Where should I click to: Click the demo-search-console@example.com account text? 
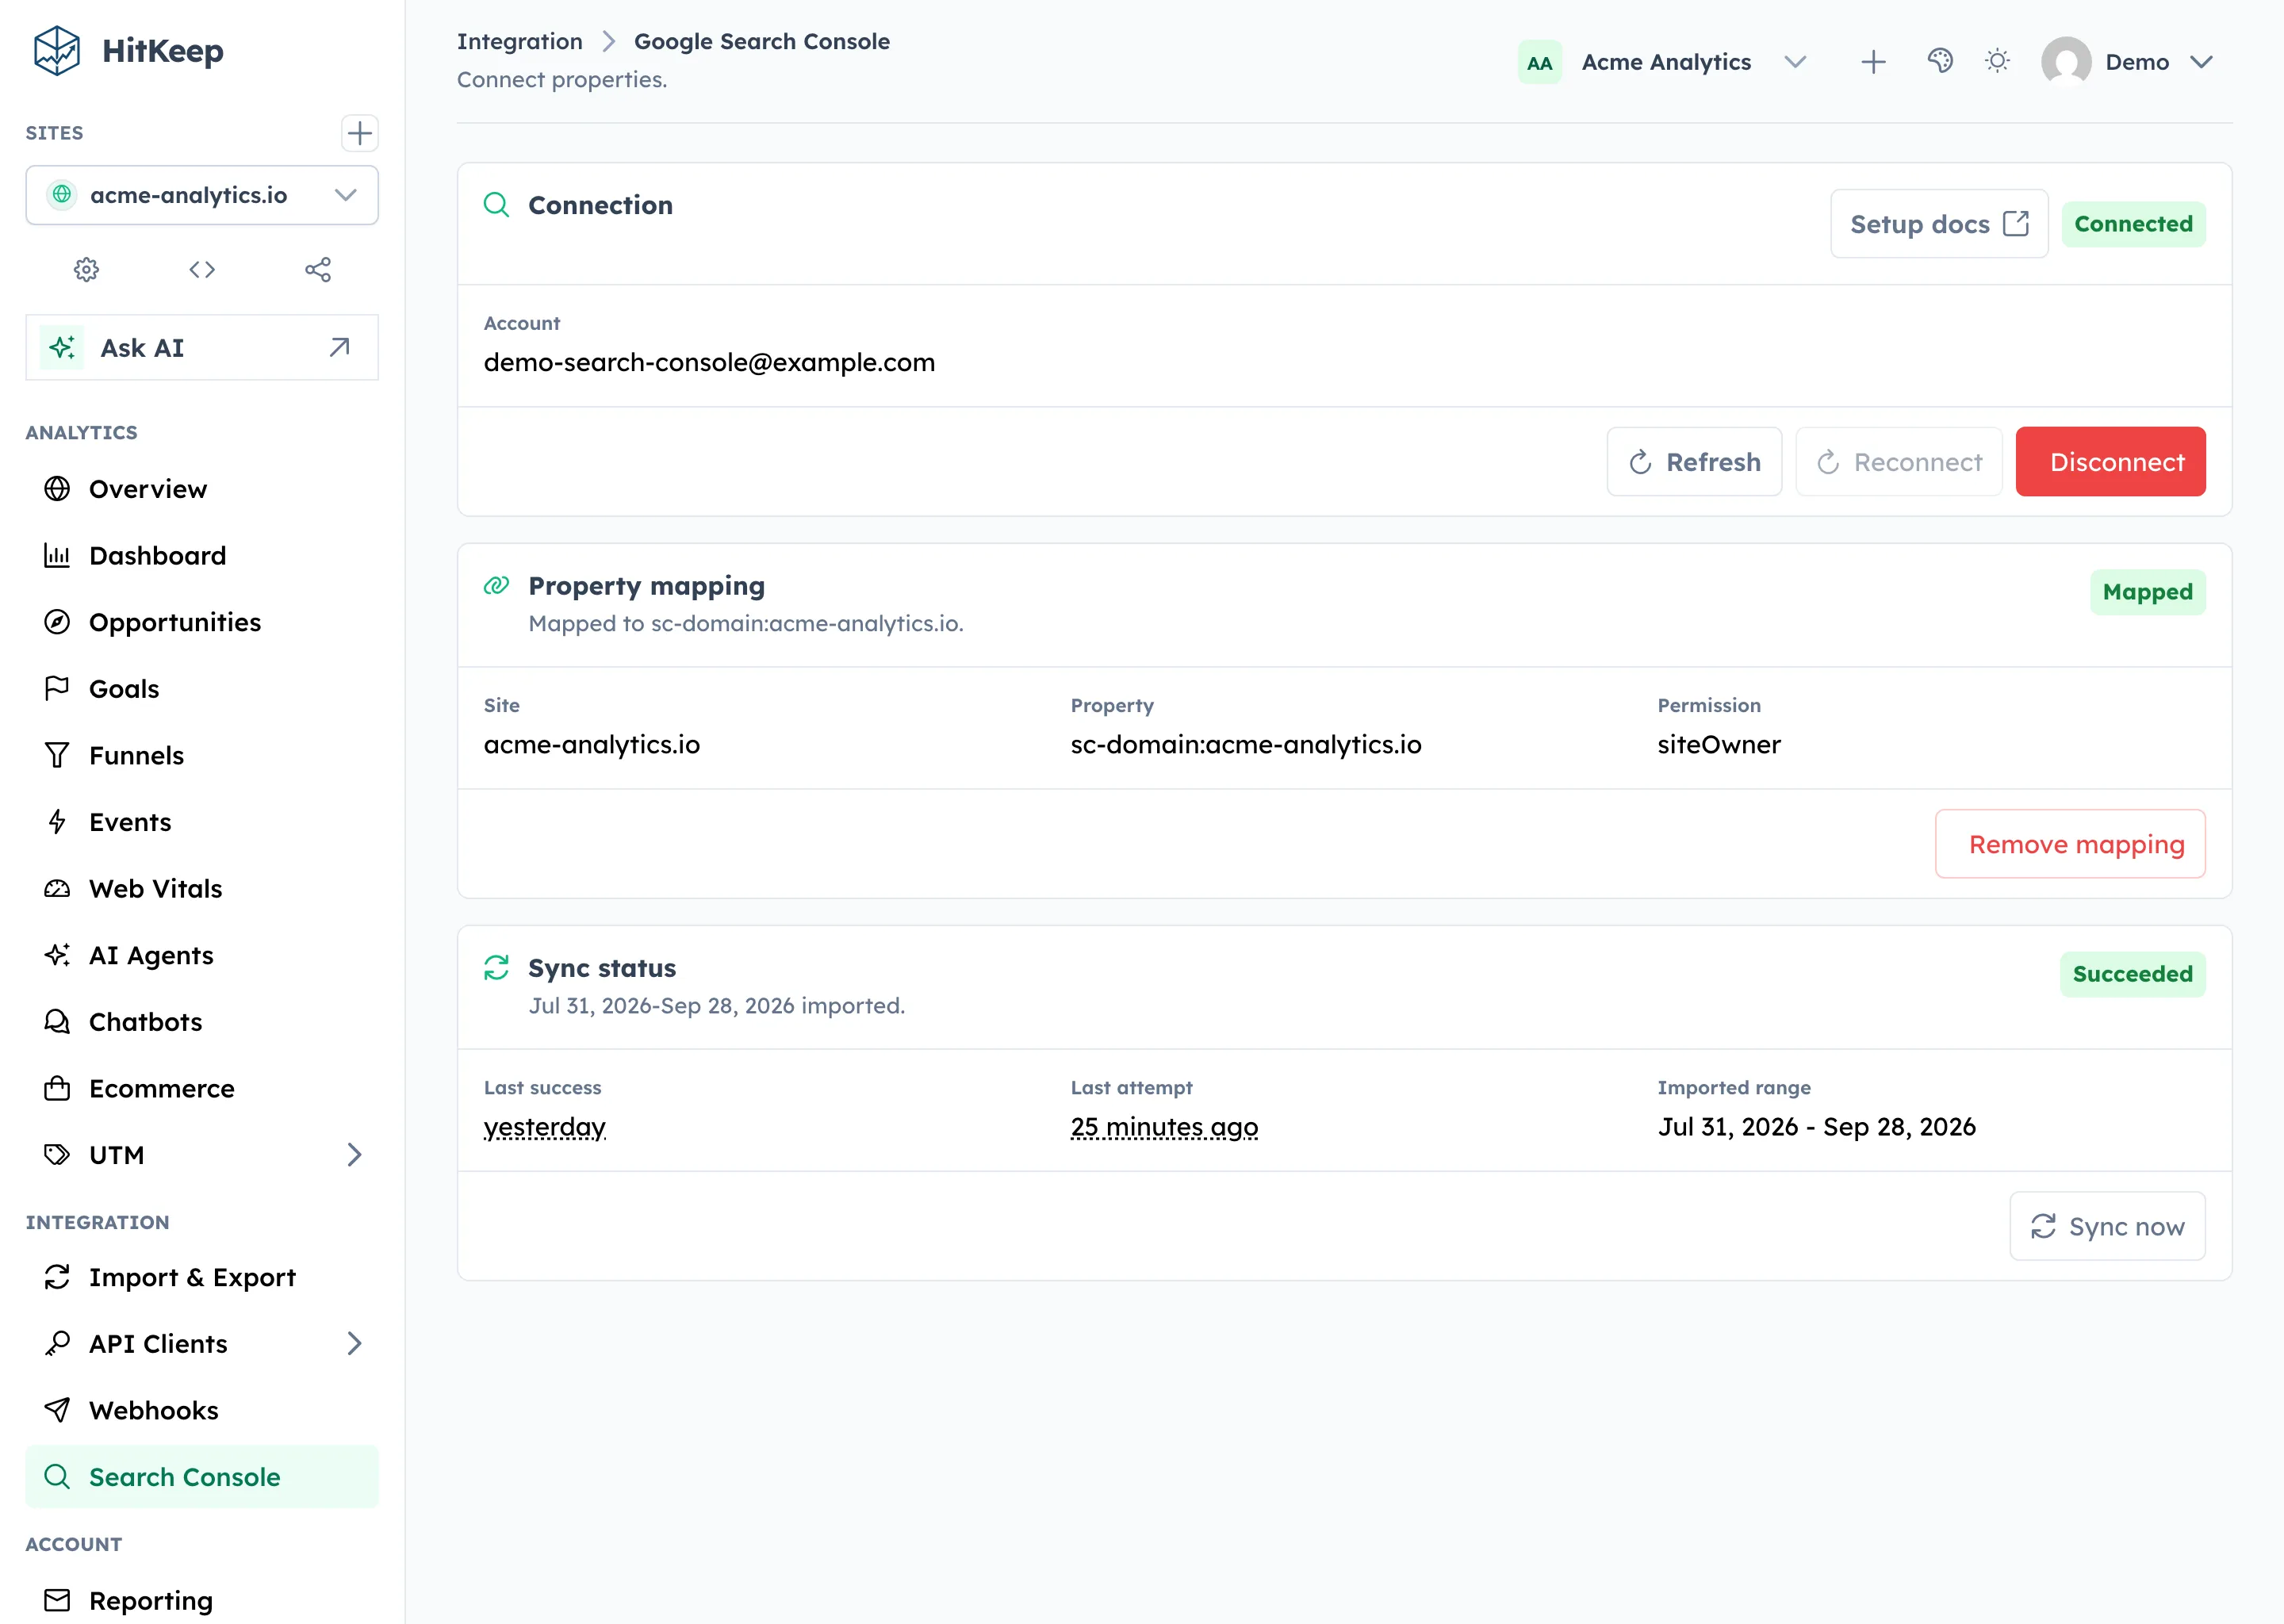709,362
